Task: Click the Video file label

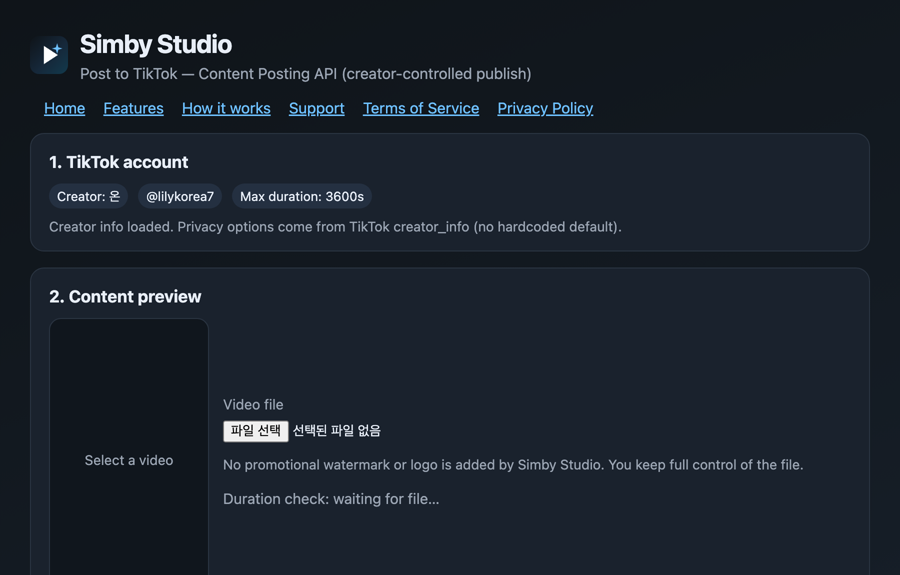Action: [x=253, y=405]
